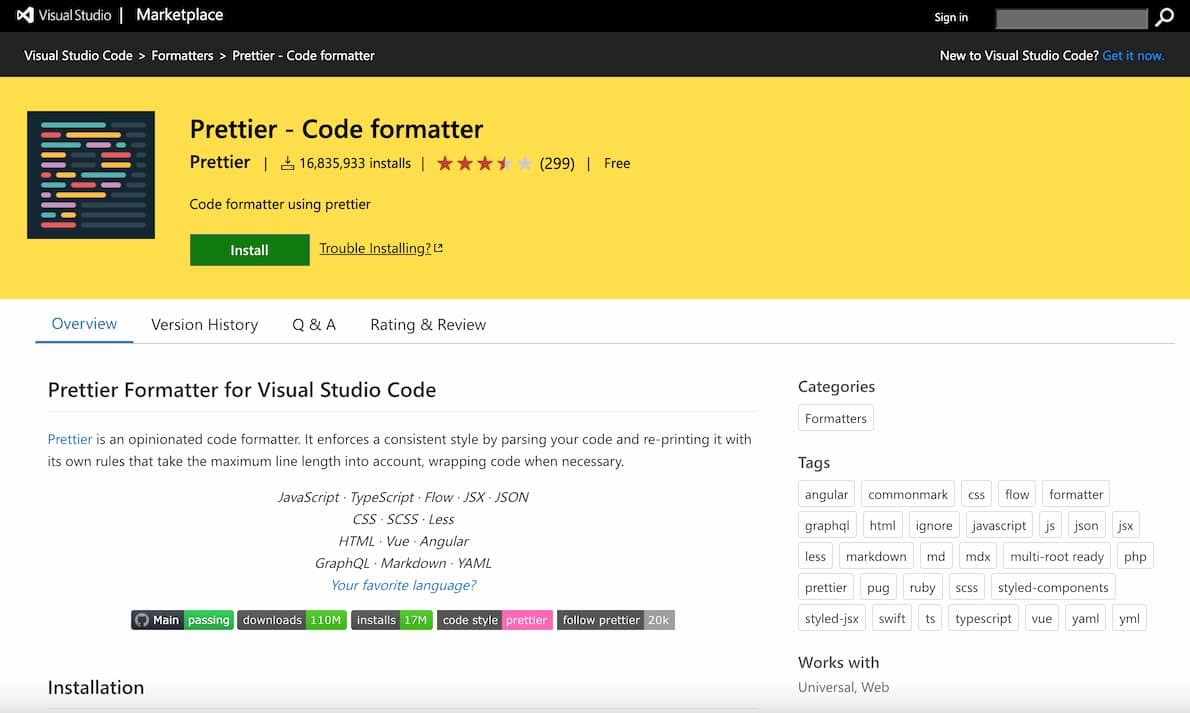Image resolution: width=1190 pixels, height=713 pixels.
Task: Select the graphql tag
Action: point(827,525)
